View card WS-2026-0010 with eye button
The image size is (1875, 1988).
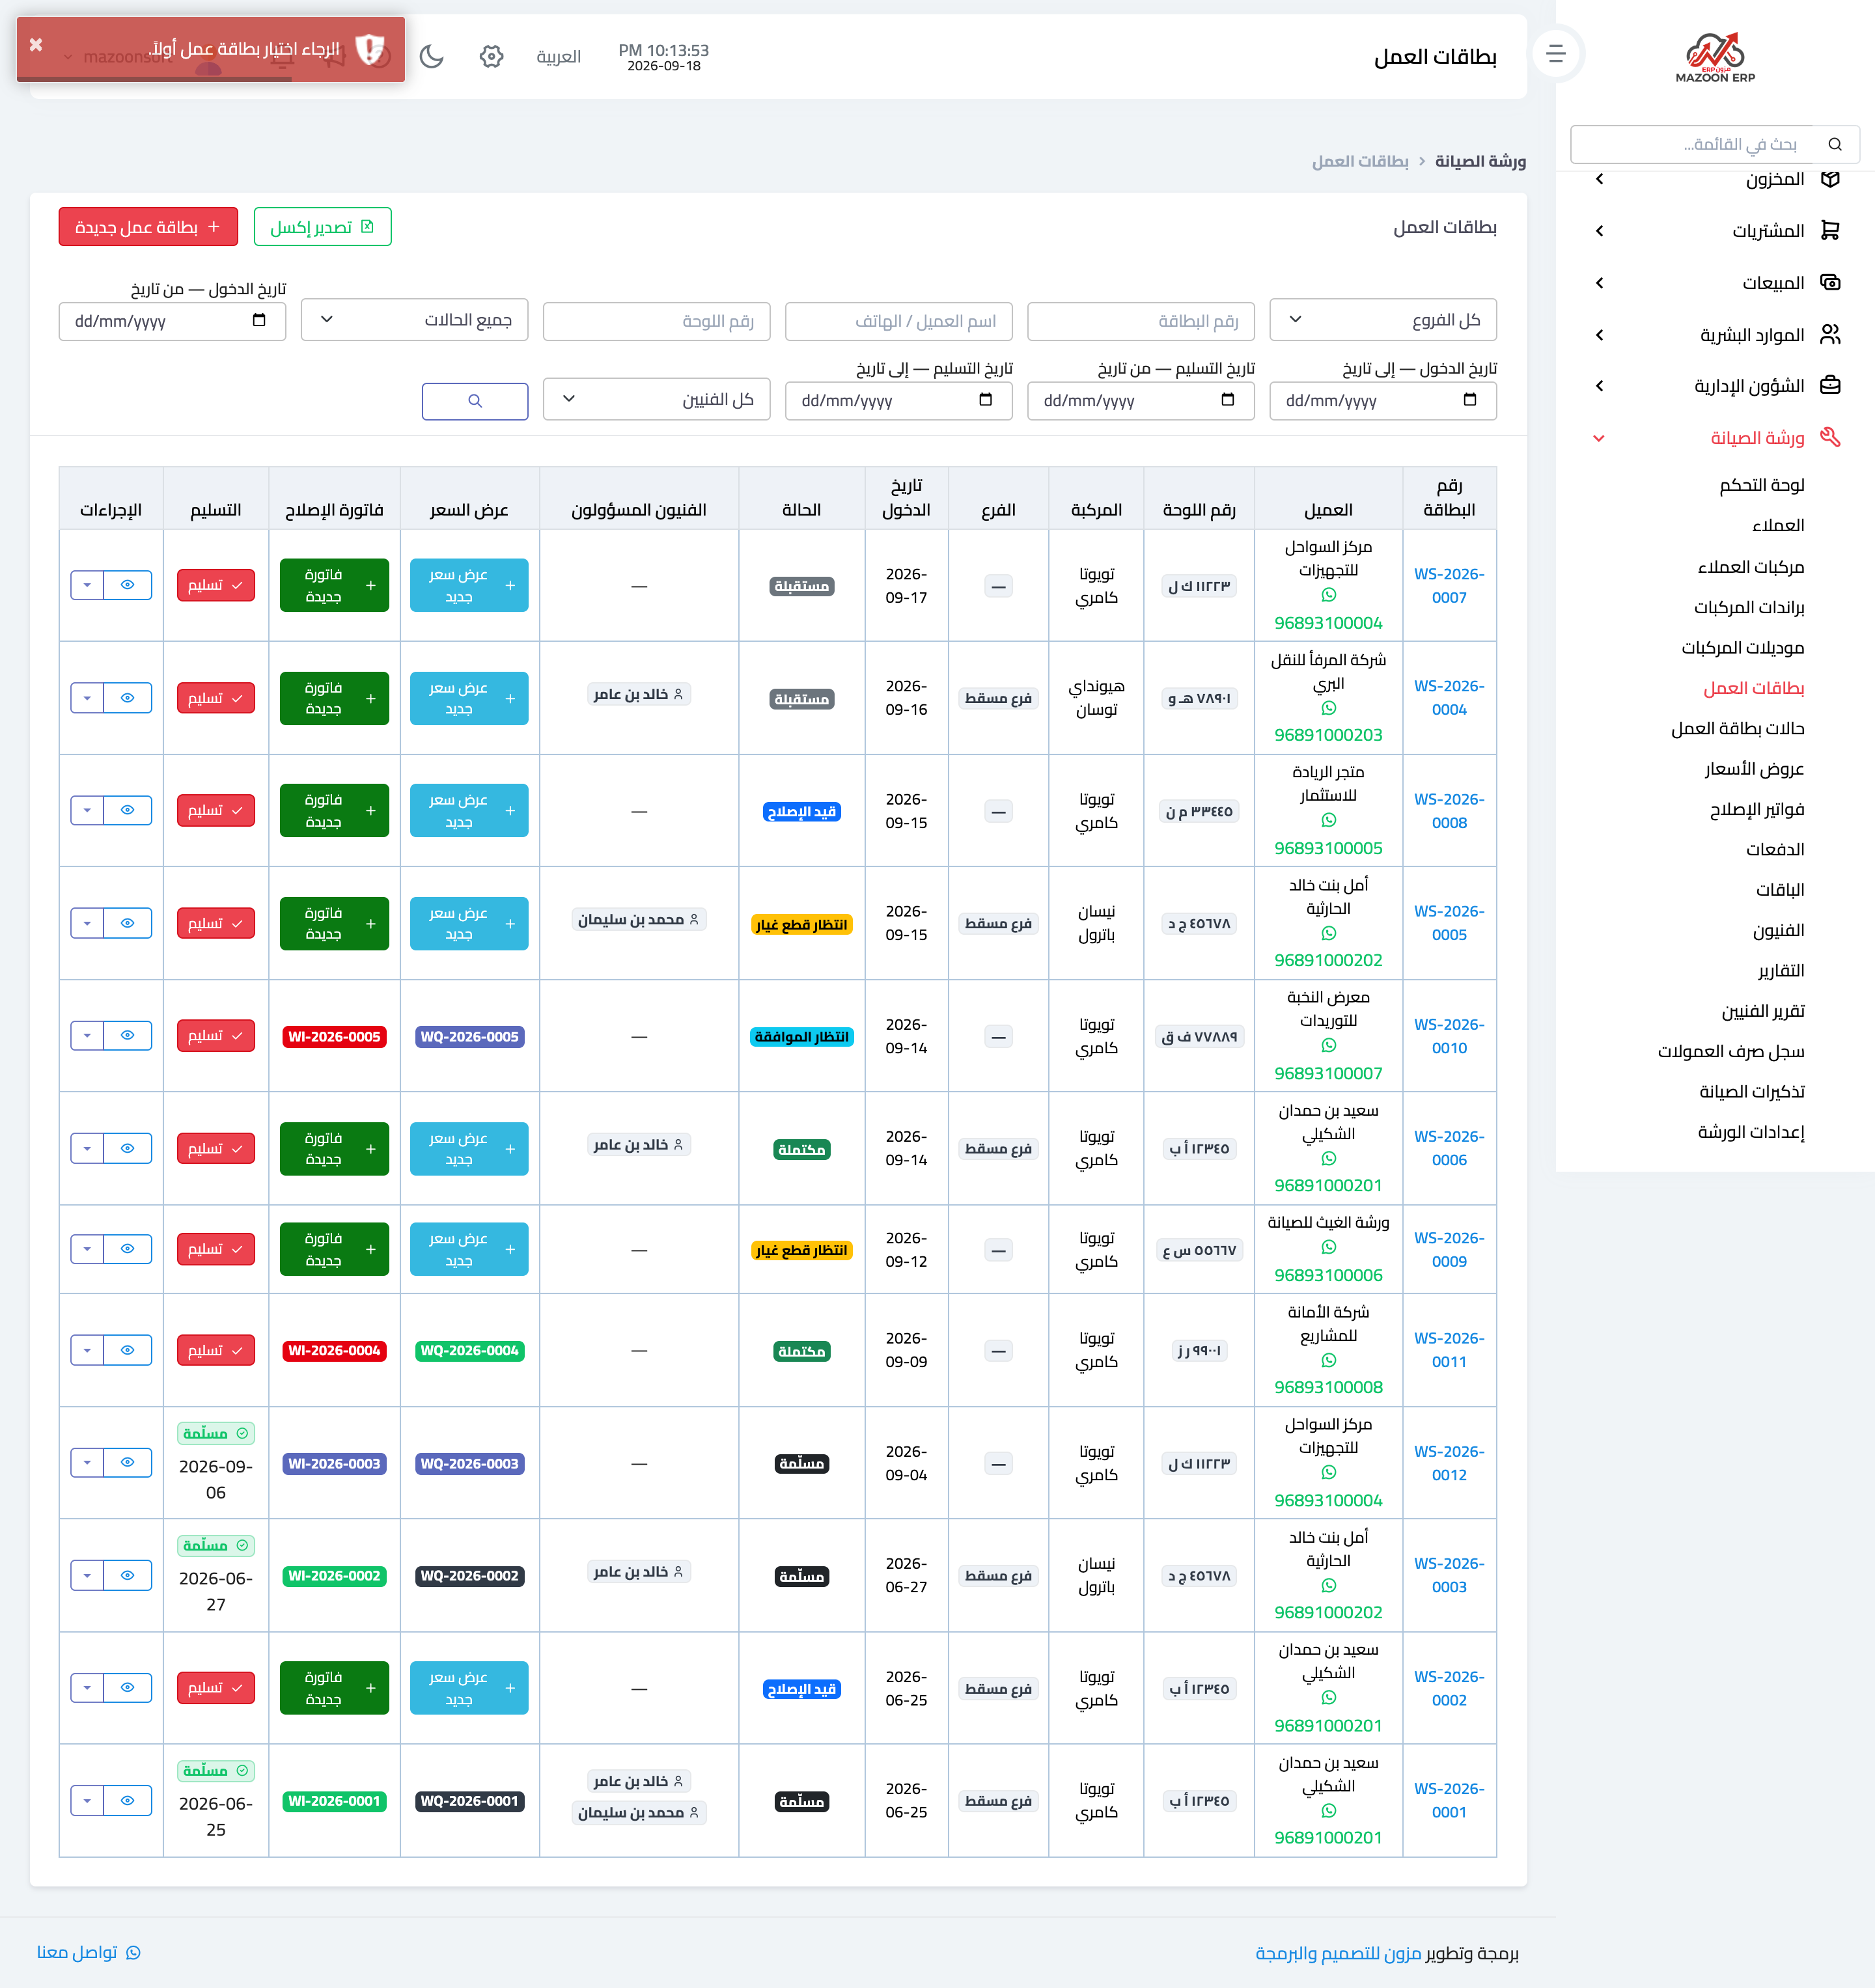point(127,1036)
